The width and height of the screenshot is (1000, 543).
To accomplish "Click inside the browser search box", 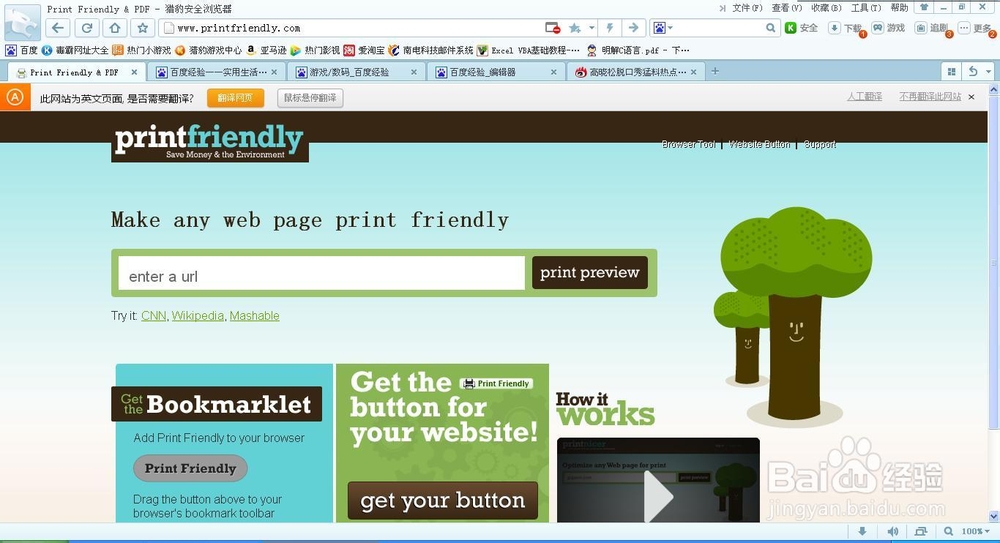I will pyautogui.click(x=719, y=28).
